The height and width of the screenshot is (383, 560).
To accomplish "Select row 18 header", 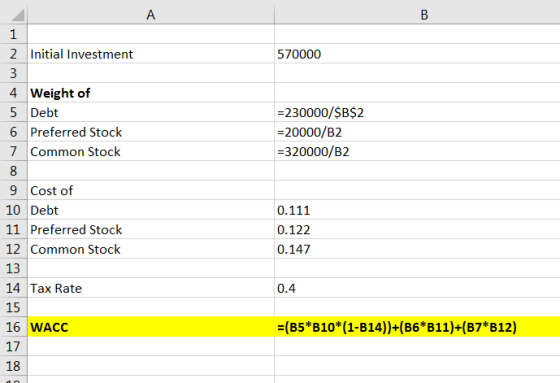I will coord(14,366).
